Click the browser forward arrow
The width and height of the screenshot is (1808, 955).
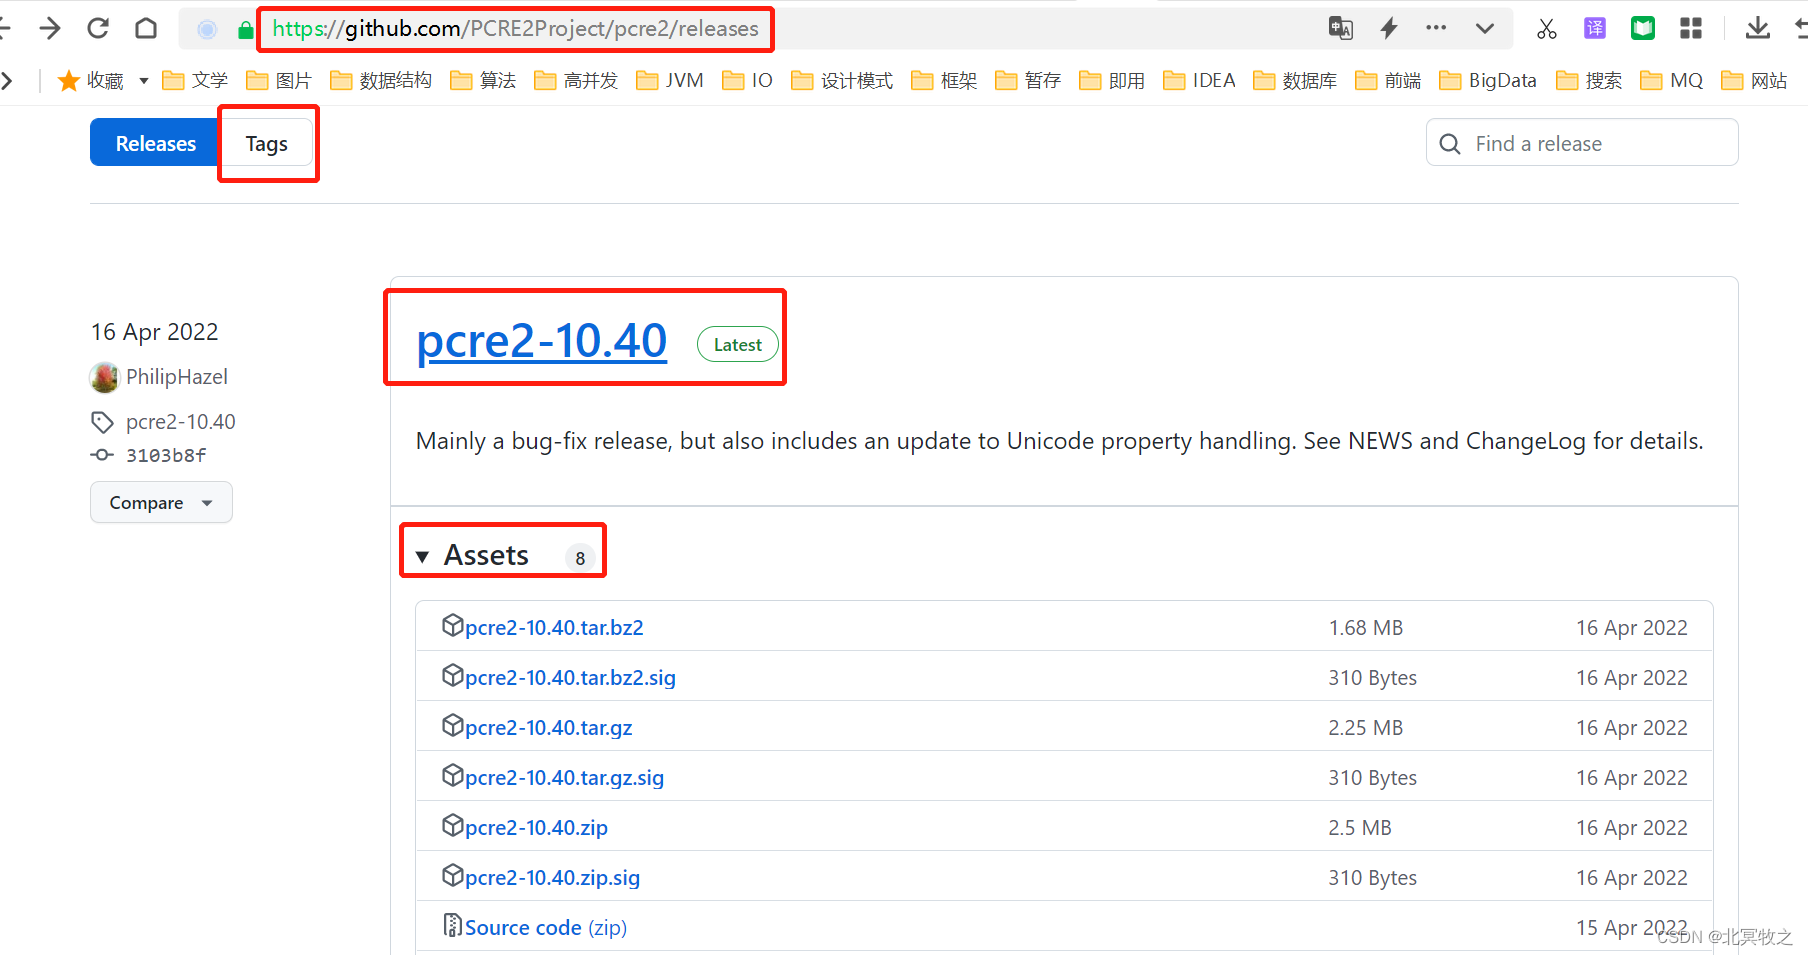49,28
